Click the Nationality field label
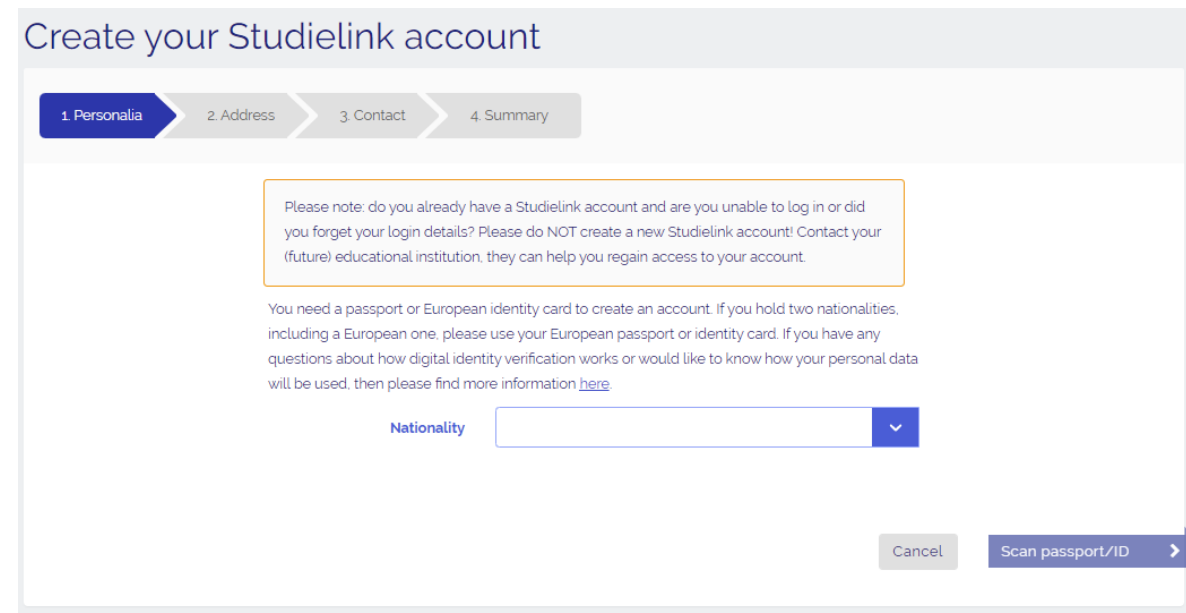This screenshot has width=1186, height=613. (427, 427)
